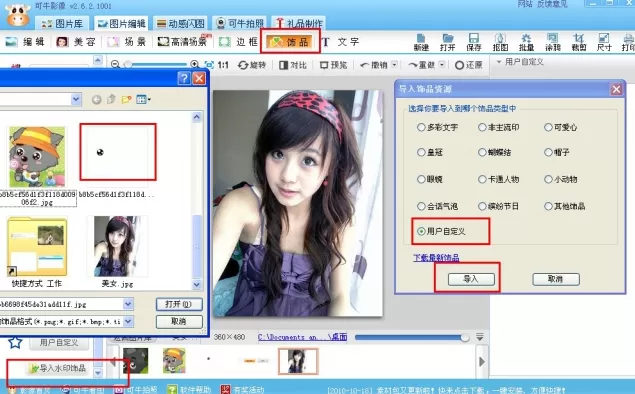
Task: Open the 饰品 accessories menu
Action: [289, 42]
